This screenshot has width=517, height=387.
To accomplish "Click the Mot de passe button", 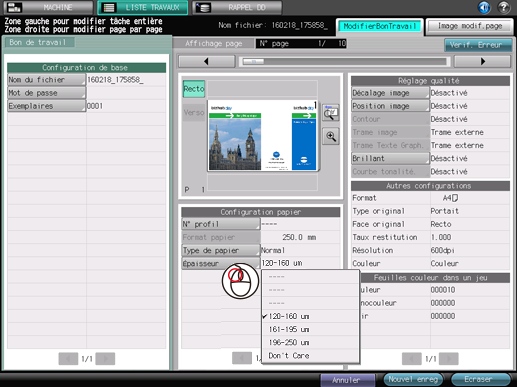I will 47,93.
